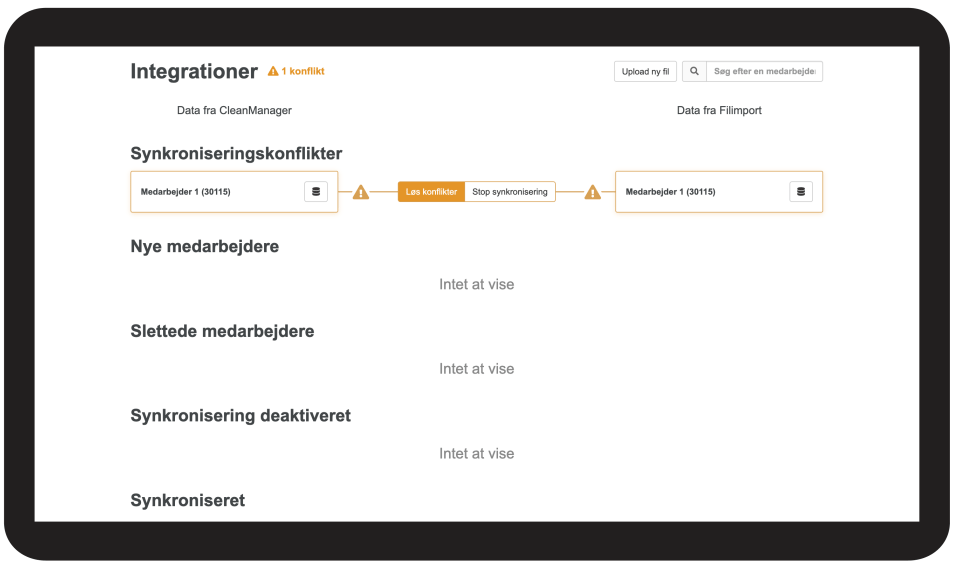Click the 'Integrationer' page title

194,71
